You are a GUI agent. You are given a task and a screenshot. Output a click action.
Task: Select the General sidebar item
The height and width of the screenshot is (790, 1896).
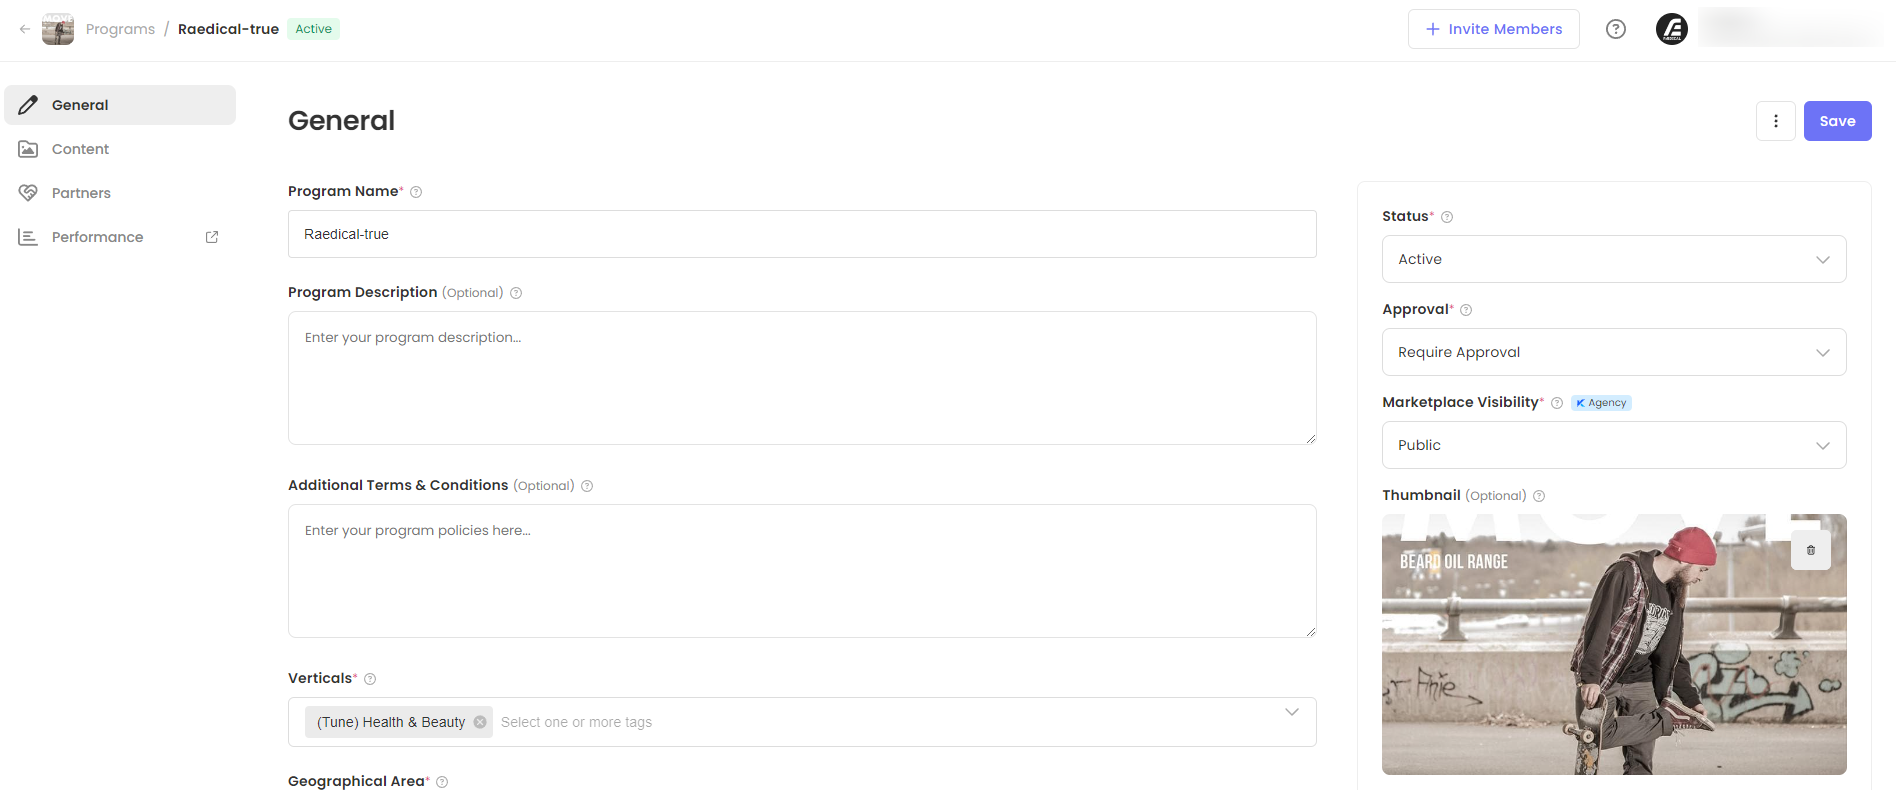click(x=80, y=105)
